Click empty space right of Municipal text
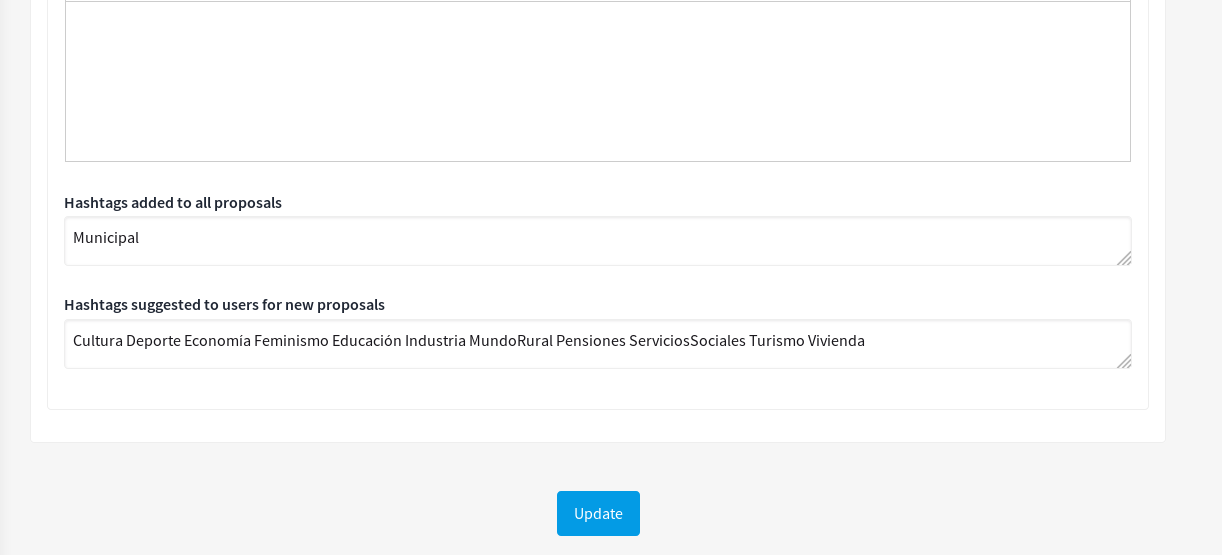Viewport: 1222px width, 555px height. 600,239
